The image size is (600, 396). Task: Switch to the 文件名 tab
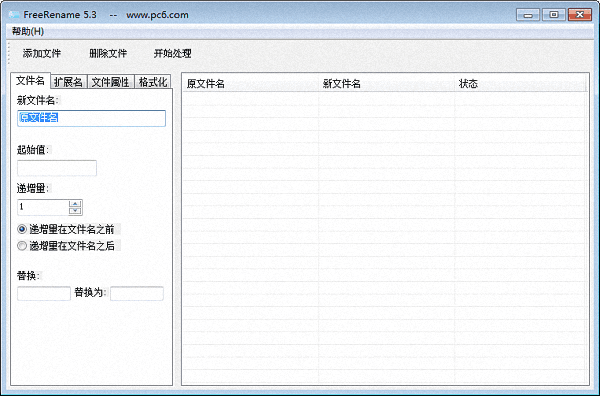[30, 81]
